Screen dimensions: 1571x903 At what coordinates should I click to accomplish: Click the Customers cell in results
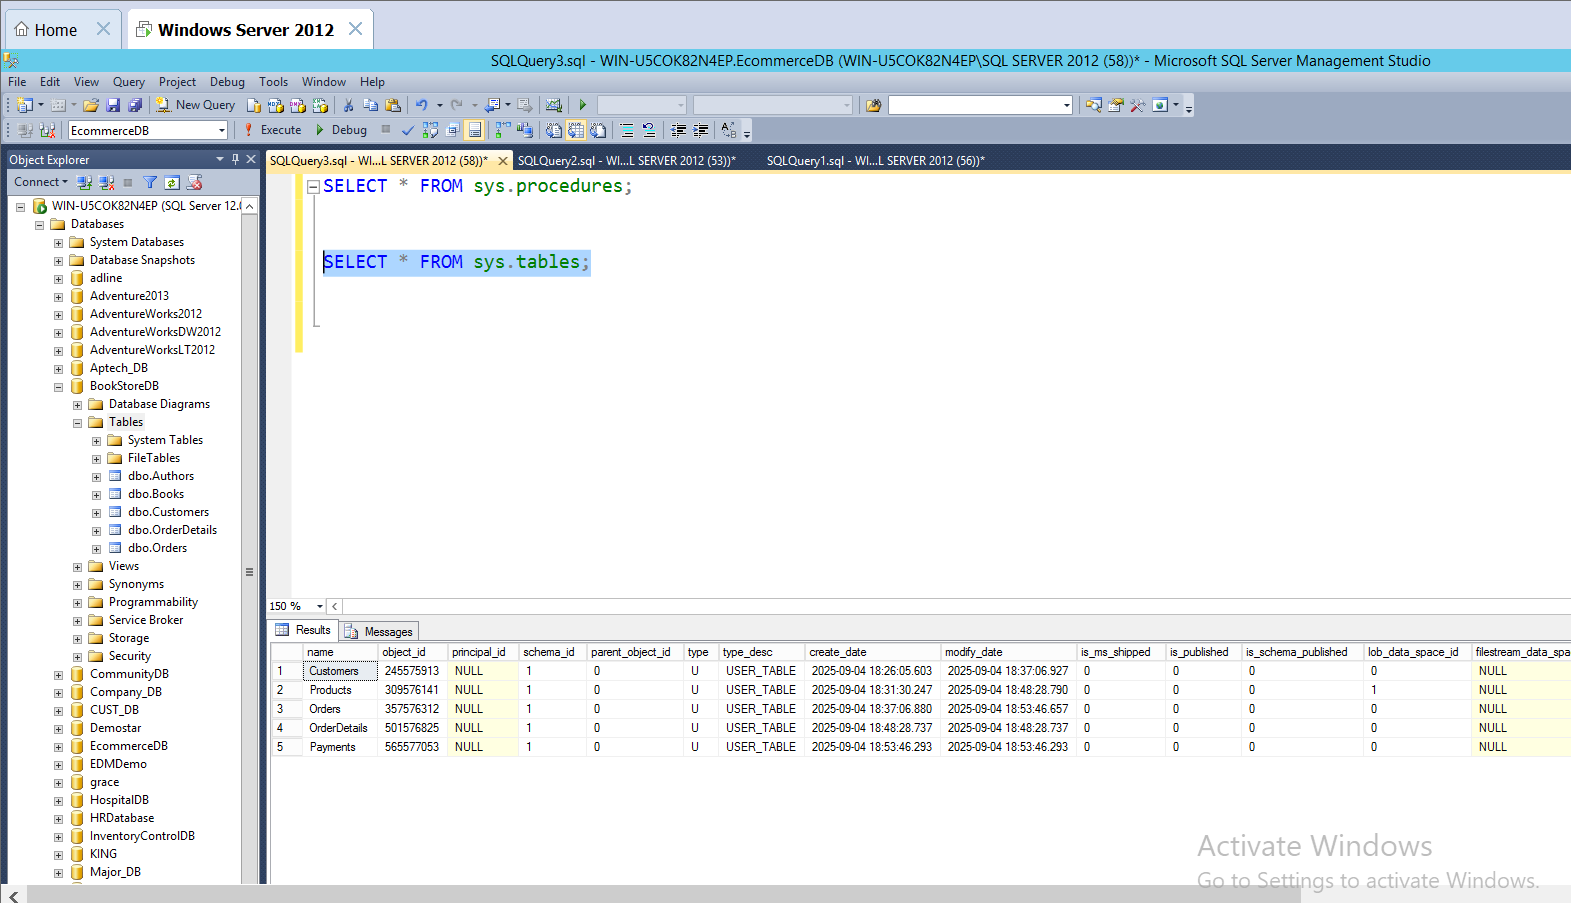pos(340,671)
